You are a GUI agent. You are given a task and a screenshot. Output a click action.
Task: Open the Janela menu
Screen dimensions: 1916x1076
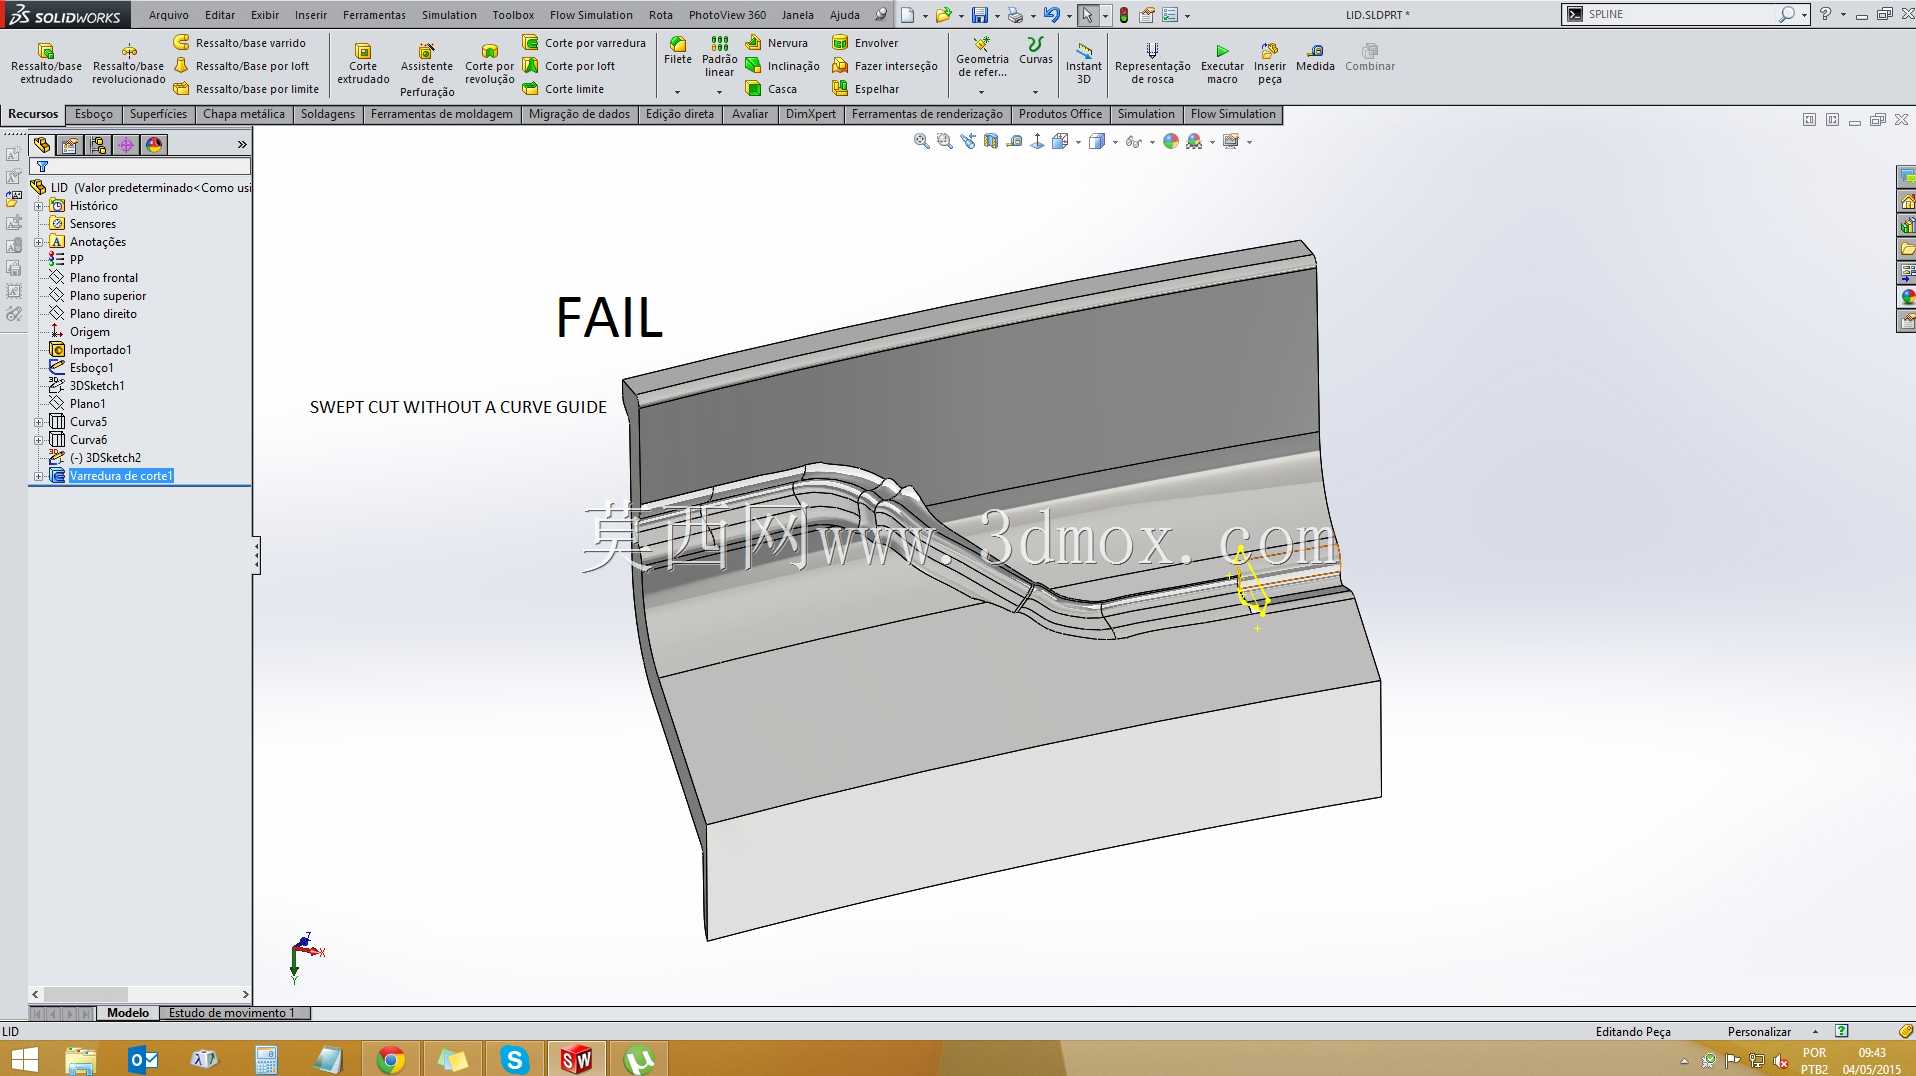pyautogui.click(x=797, y=15)
